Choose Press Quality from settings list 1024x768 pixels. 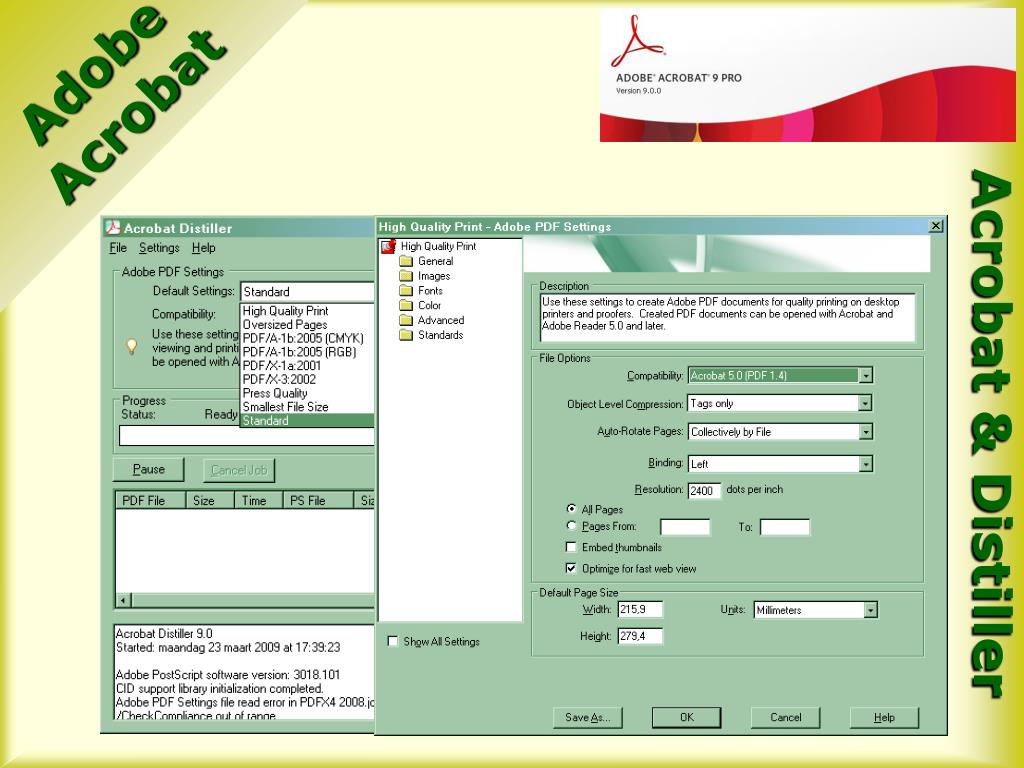(307, 393)
